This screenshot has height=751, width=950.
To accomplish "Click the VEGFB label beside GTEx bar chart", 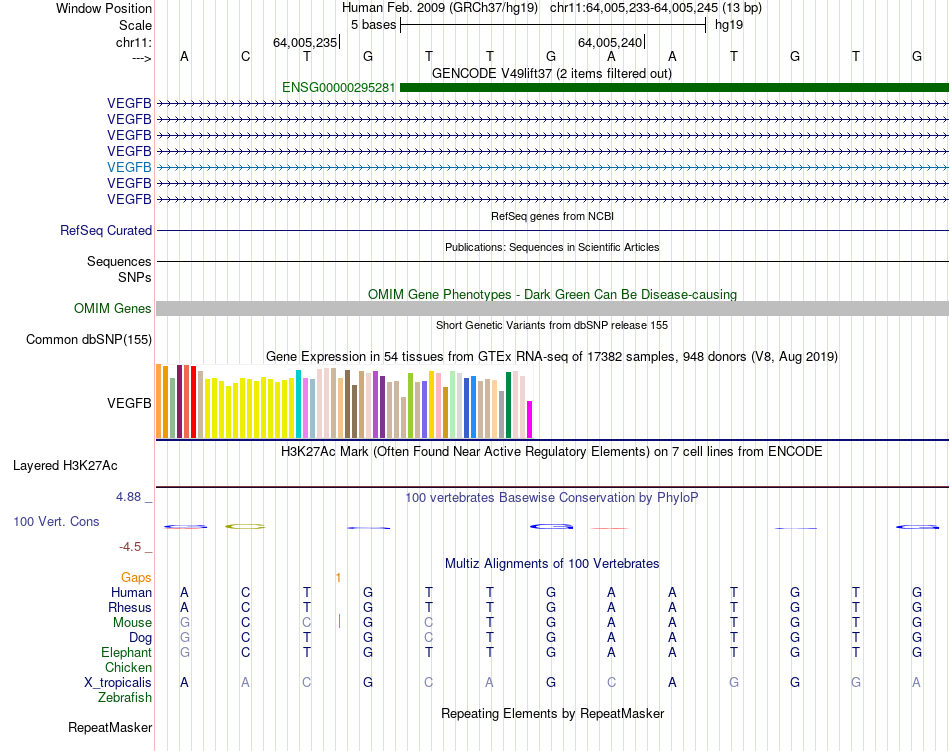I will pos(129,403).
